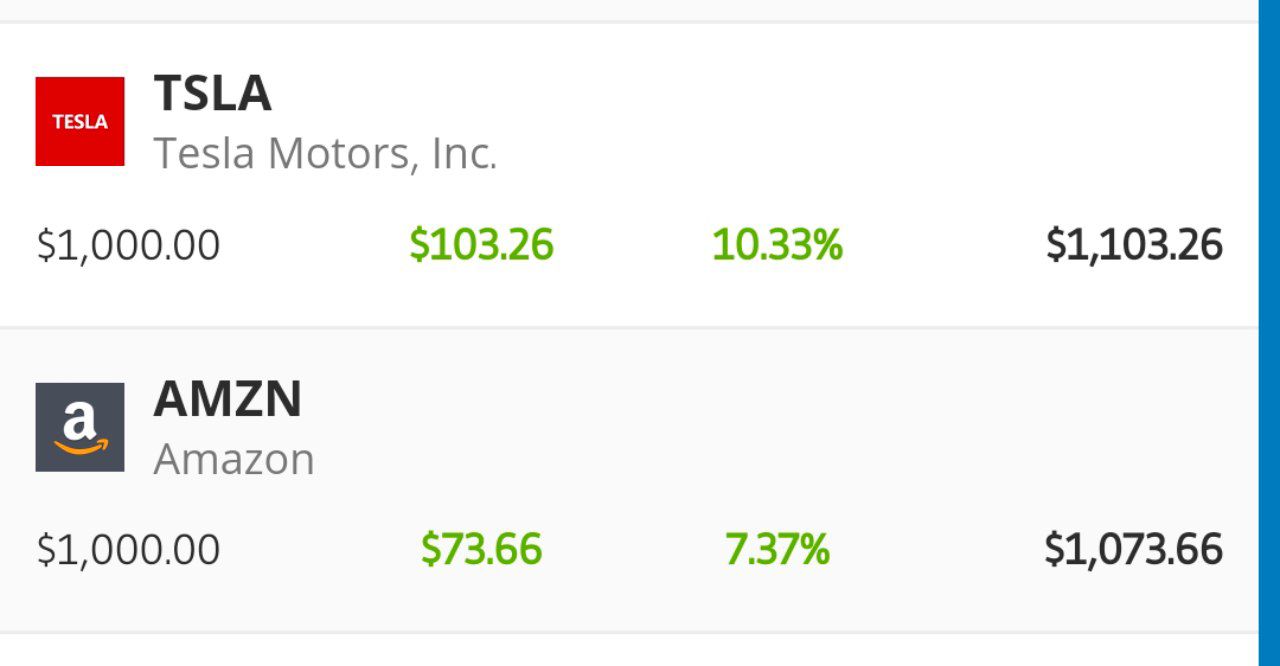1280x666 pixels.
Task: Select the gray AMZN holdings row background
Action: click(628, 480)
